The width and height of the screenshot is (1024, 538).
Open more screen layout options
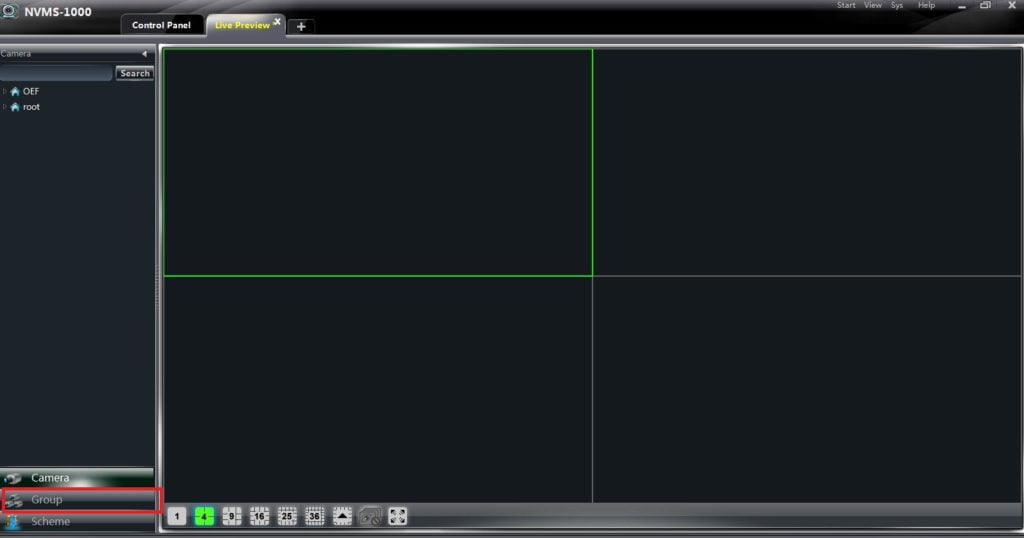point(342,516)
